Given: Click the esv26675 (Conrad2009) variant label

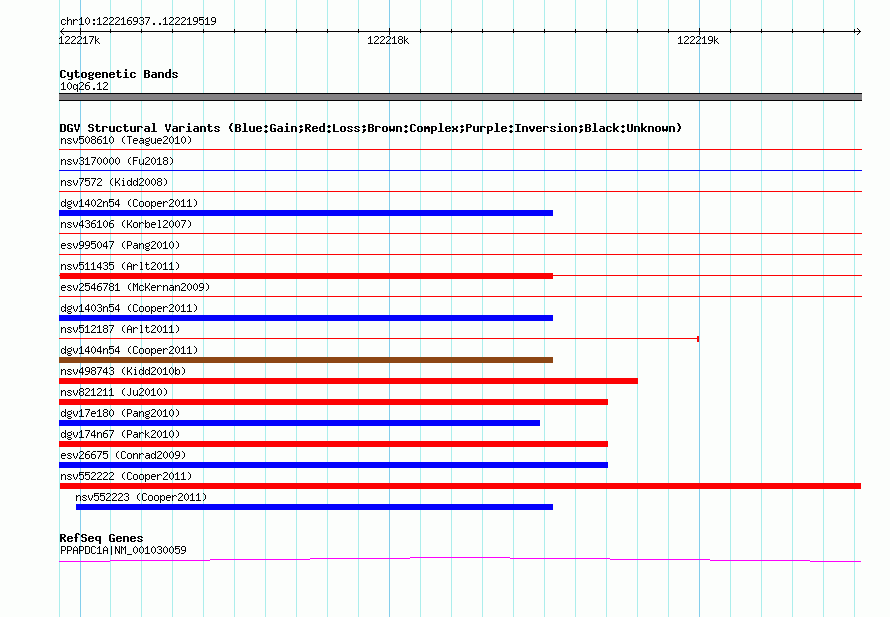Looking at the screenshot, I should click(x=123, y=455).
